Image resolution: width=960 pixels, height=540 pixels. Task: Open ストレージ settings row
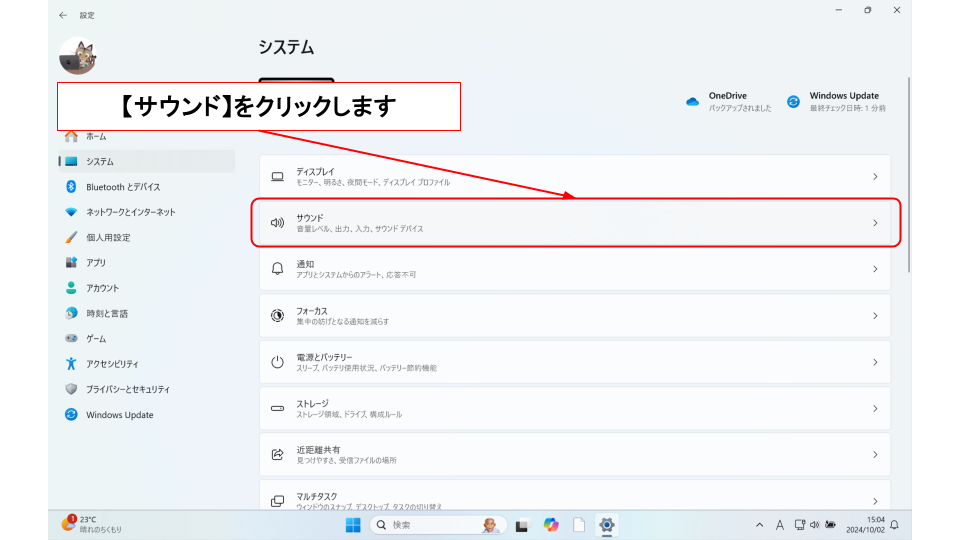(x=574, y=409)
